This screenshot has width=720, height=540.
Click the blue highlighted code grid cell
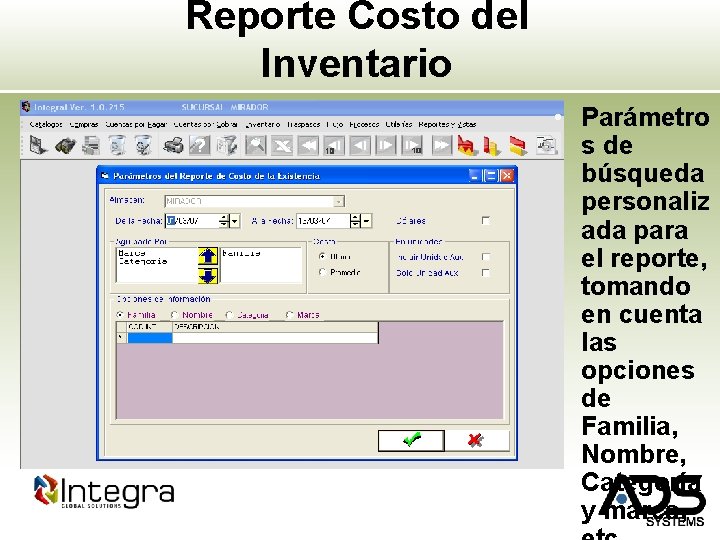[x=150, y=338]
